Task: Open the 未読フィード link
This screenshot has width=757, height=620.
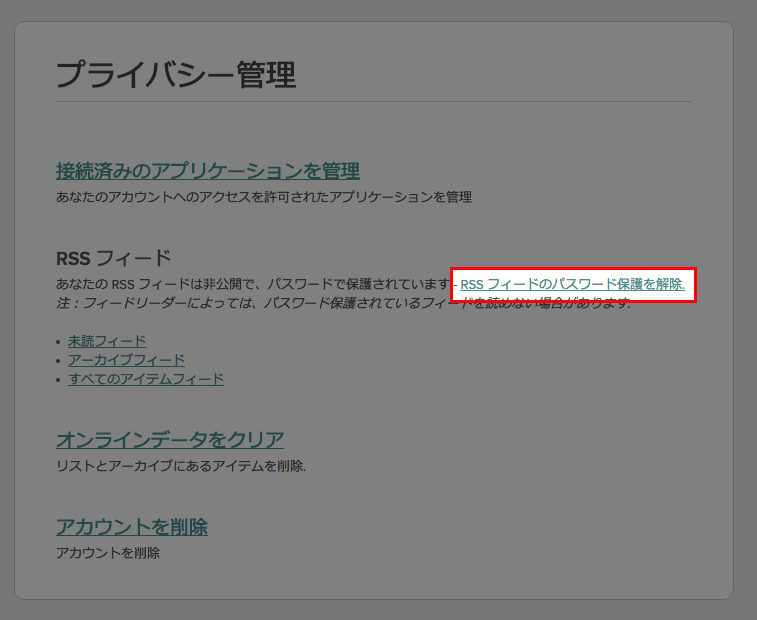Action: tap(107, 341)
